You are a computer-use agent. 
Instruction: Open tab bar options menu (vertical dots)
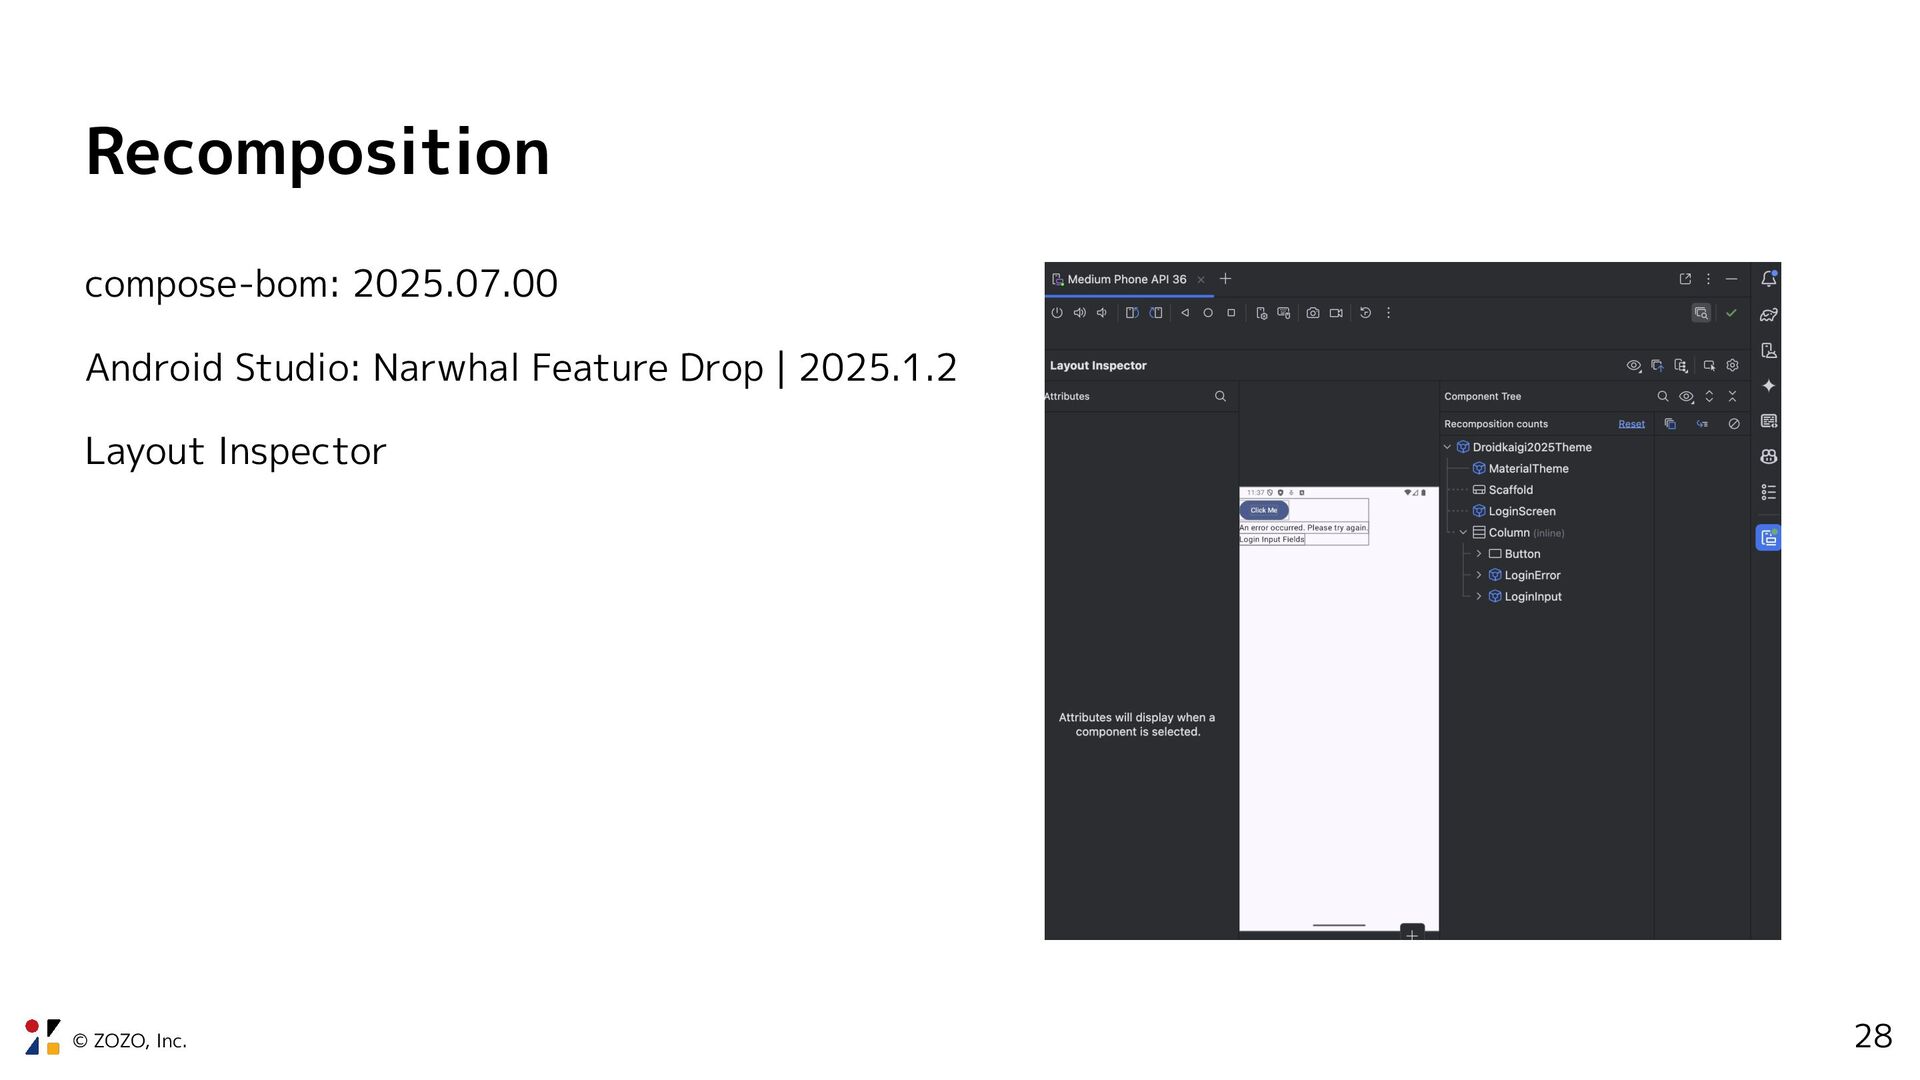click(1708, 279)
